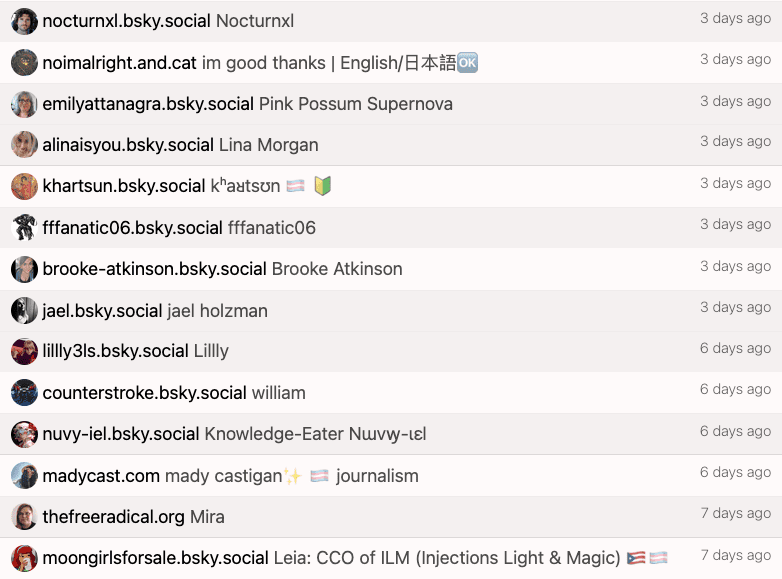Click the jael.bsky.social avatar
The height and width of the screenshot is (579, 782).
[24, 311]
